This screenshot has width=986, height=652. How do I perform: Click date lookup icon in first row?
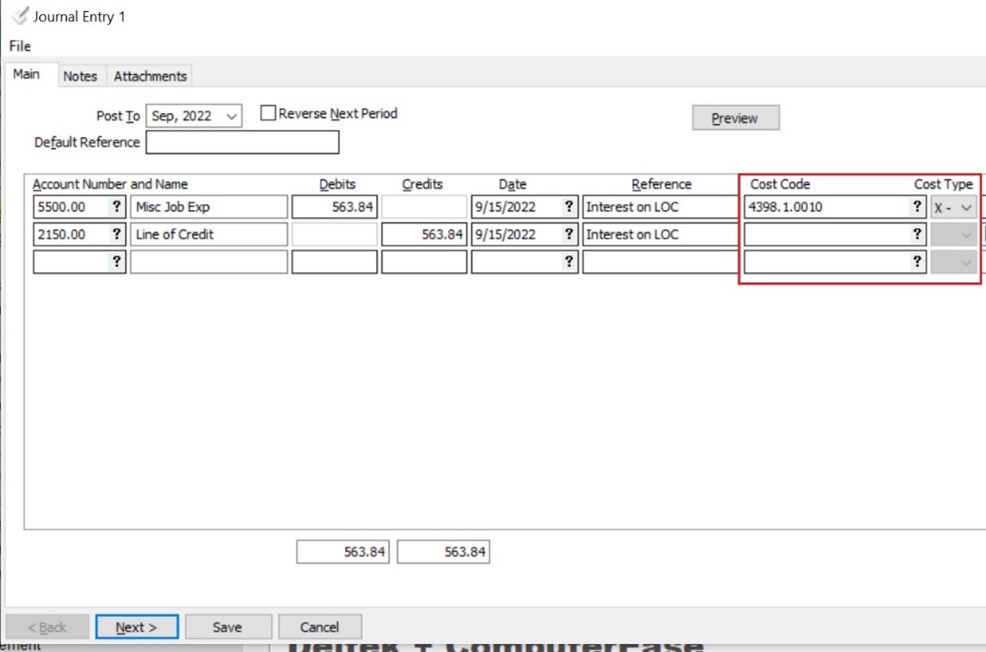pos(569,208)
